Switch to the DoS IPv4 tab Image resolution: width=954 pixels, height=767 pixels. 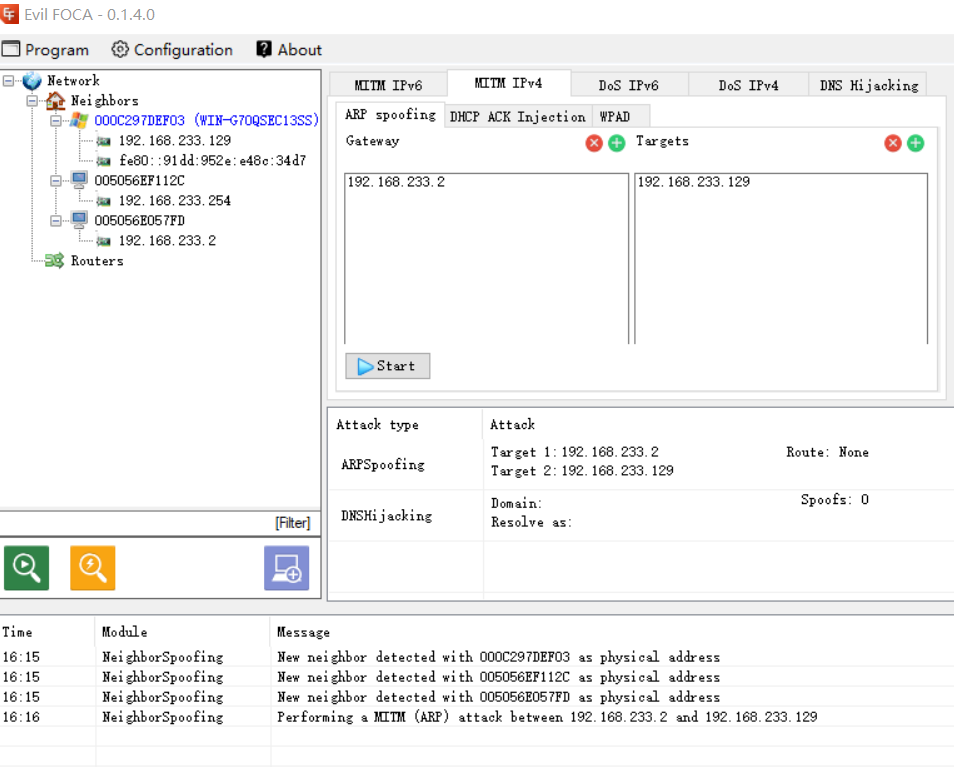[x=748, y=85]
